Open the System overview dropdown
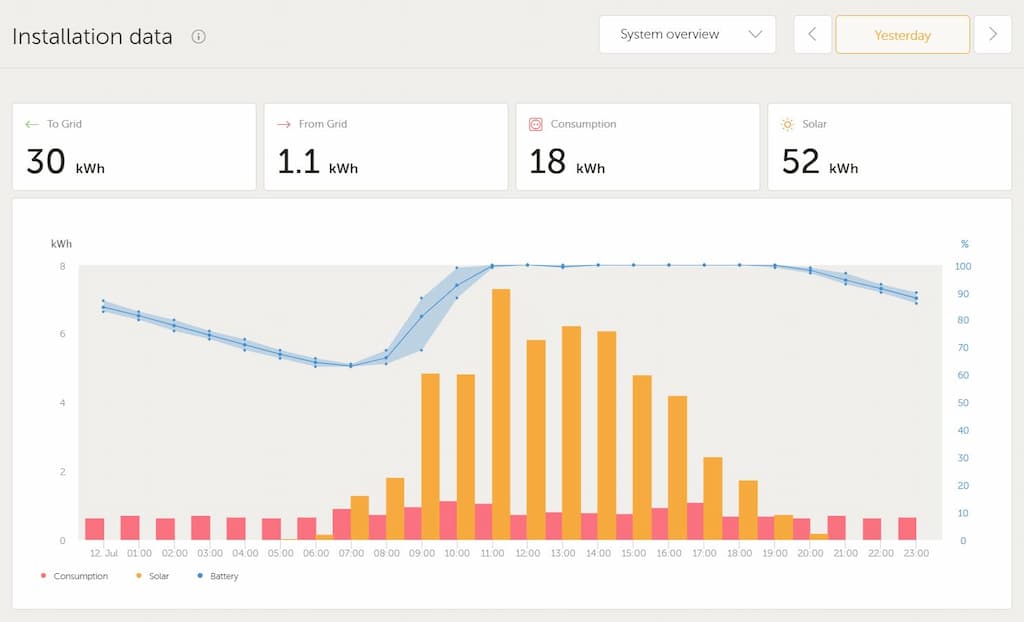This screenshot has width=1024, height=622. point(687,34)
